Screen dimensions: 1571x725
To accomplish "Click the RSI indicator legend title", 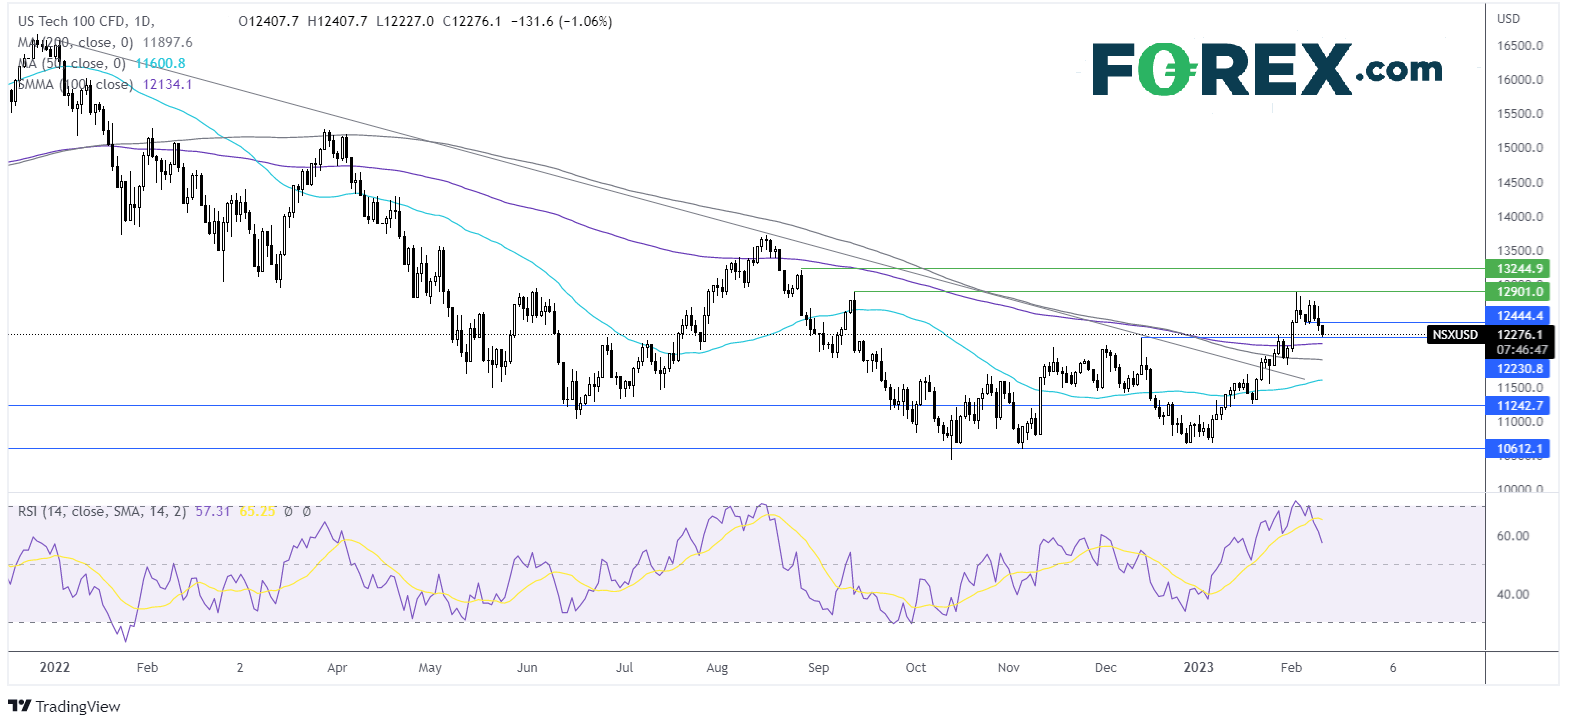I will click(102, 511).
